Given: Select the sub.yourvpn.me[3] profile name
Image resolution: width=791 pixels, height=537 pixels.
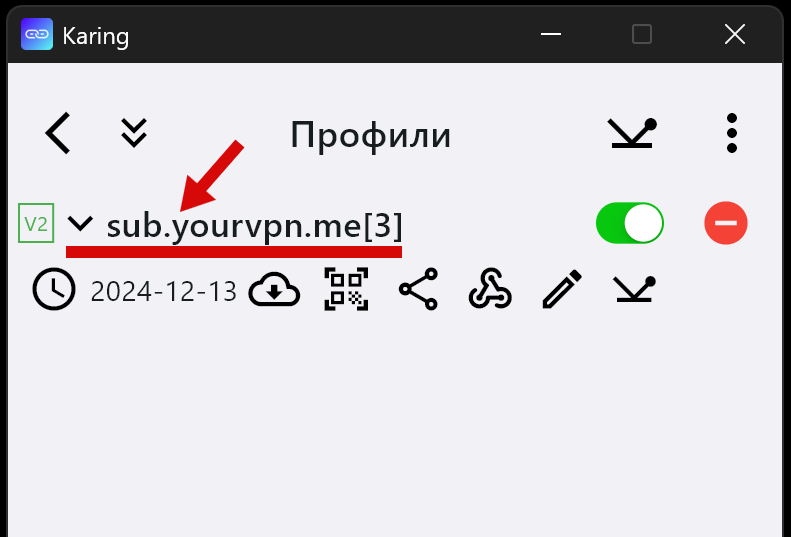Looking at the screenshot, I should click(255, 226).
